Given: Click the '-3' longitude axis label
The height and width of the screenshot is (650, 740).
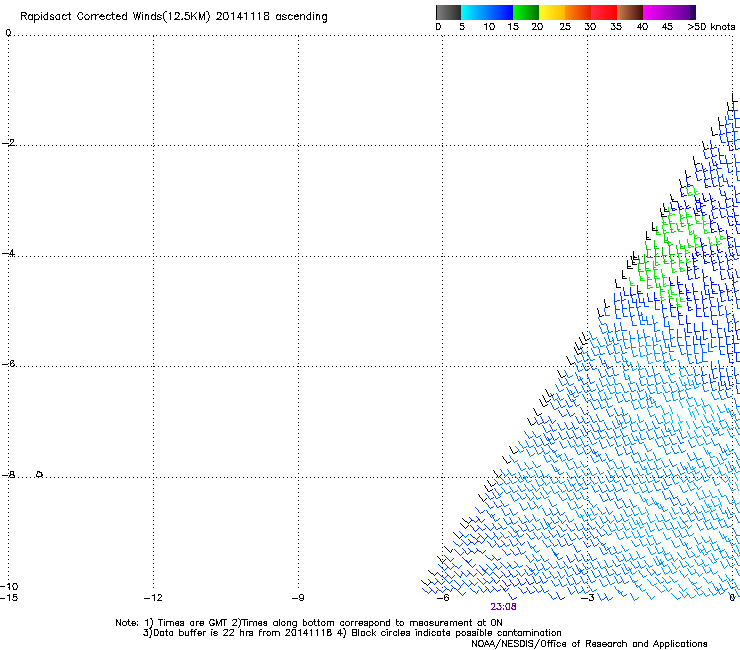Looking at the screenshot, I should pos(588,598).
